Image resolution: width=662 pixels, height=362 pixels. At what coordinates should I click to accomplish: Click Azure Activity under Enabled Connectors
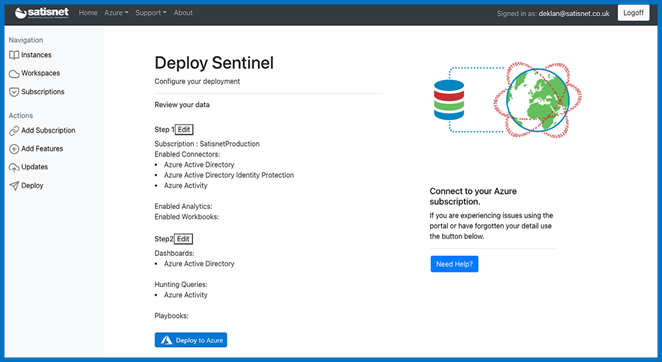[186, 185]
